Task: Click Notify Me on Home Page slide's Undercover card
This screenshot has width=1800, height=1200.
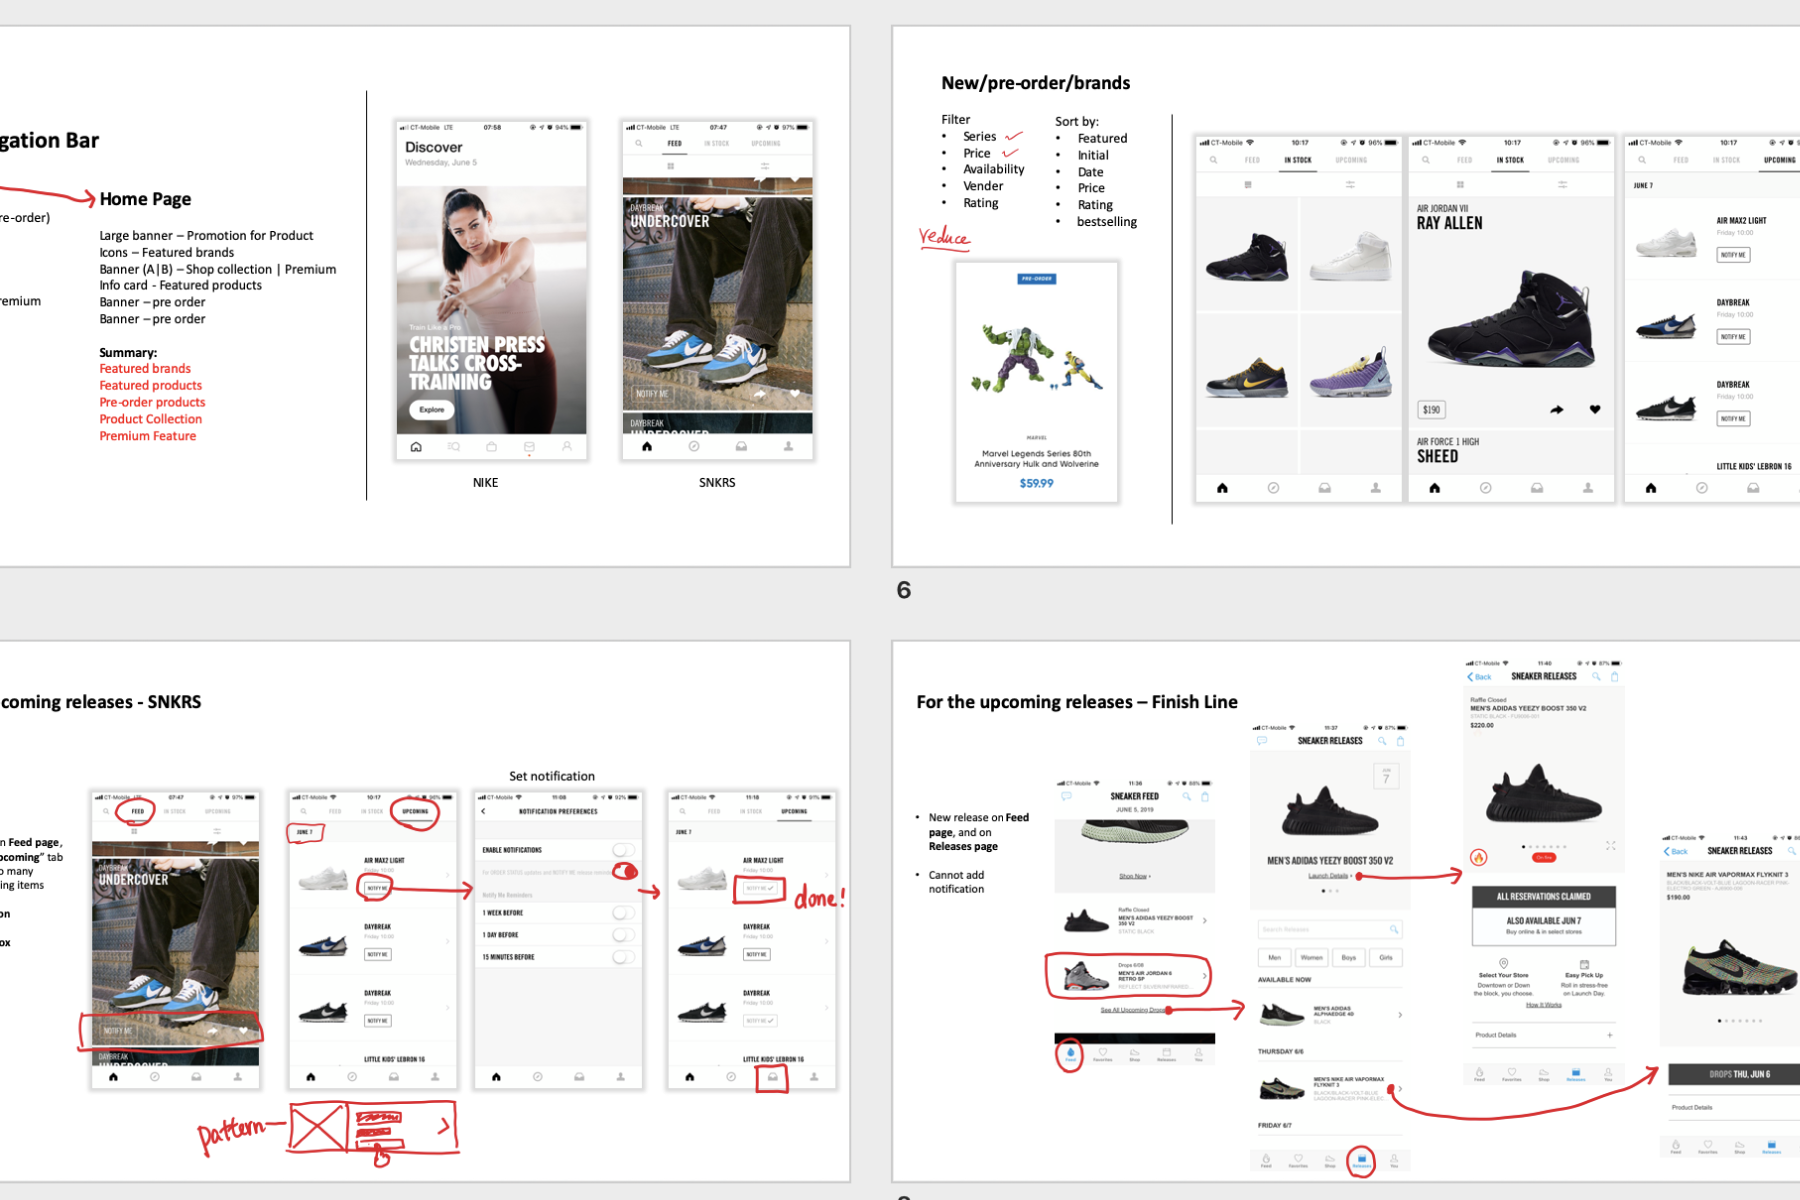Action: (651, 394)
